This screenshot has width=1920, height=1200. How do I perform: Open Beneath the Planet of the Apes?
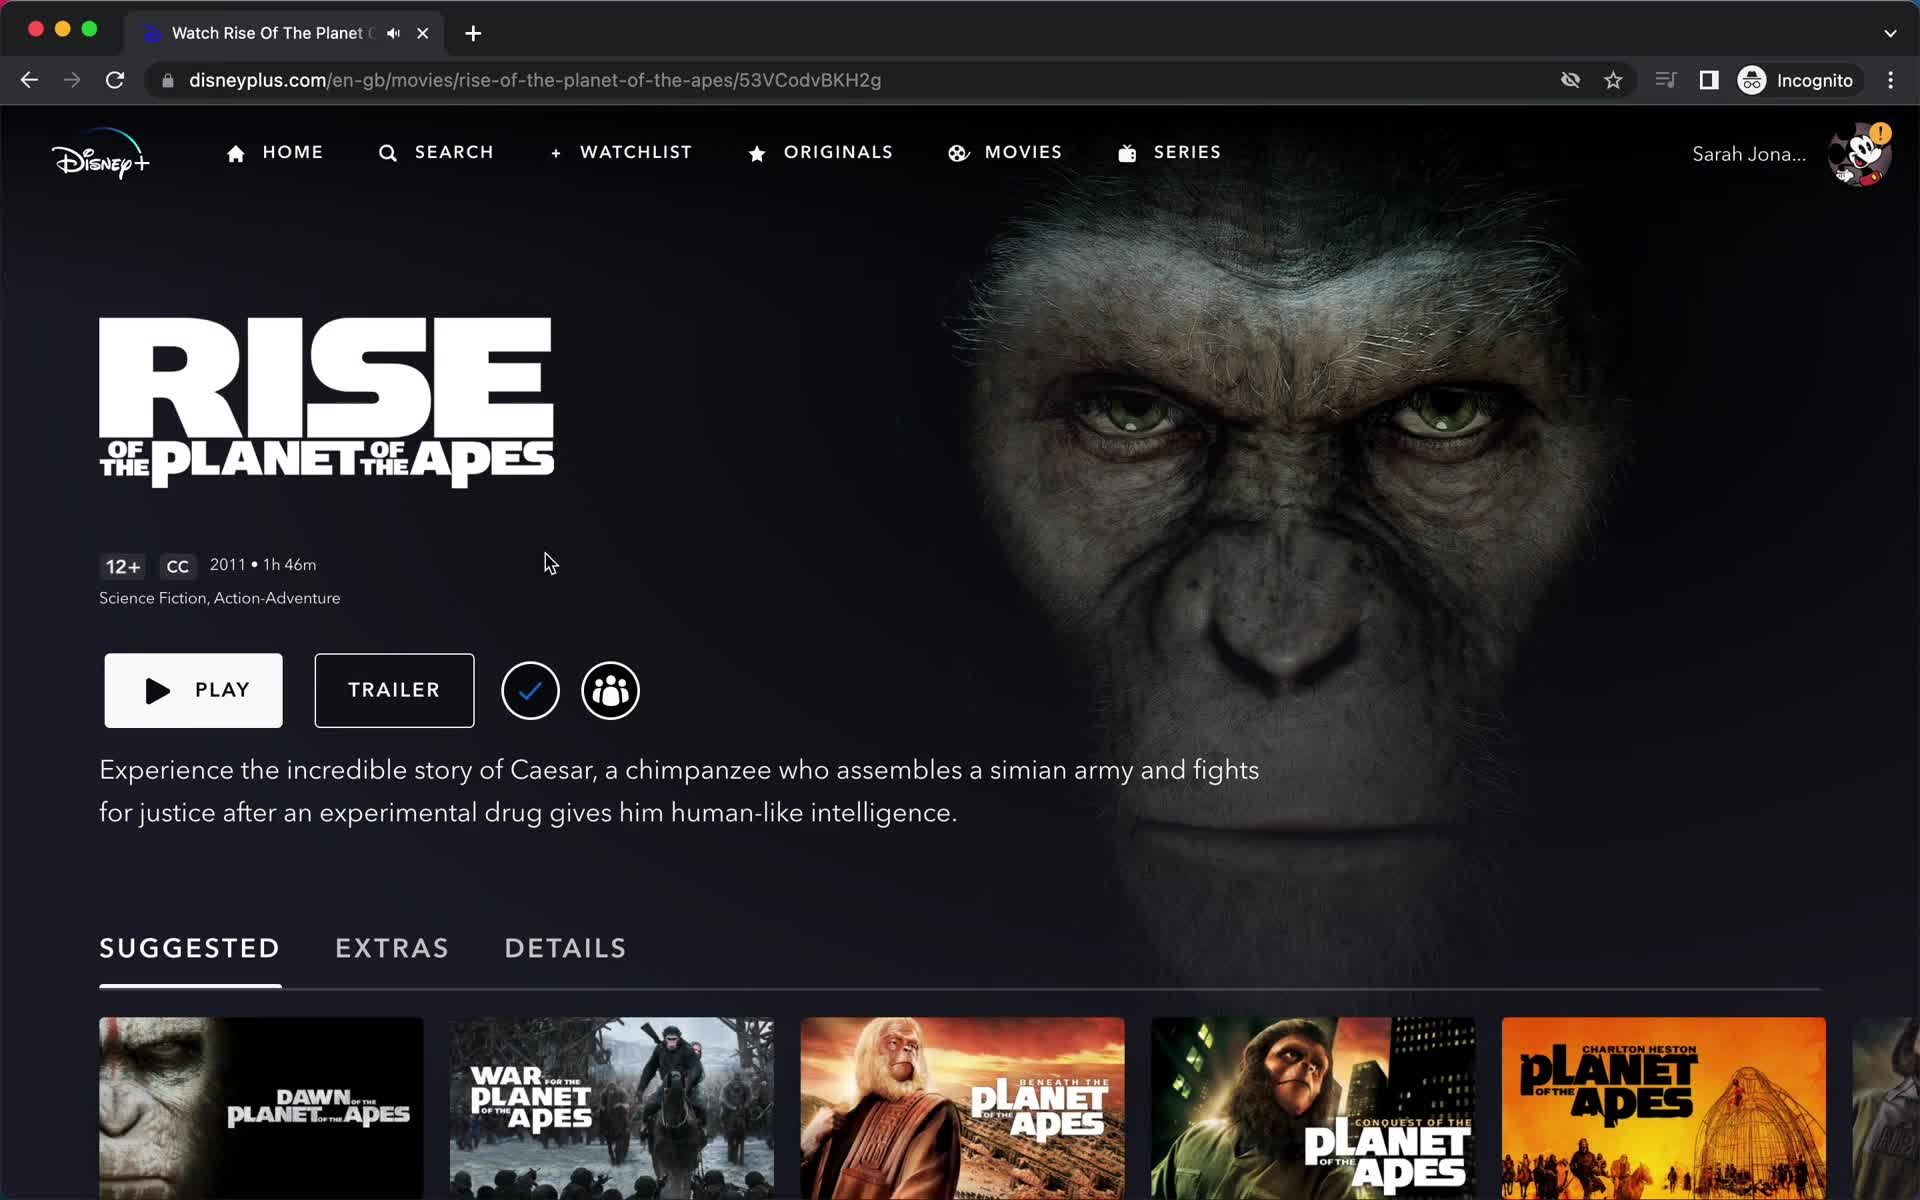[963, 1108]
